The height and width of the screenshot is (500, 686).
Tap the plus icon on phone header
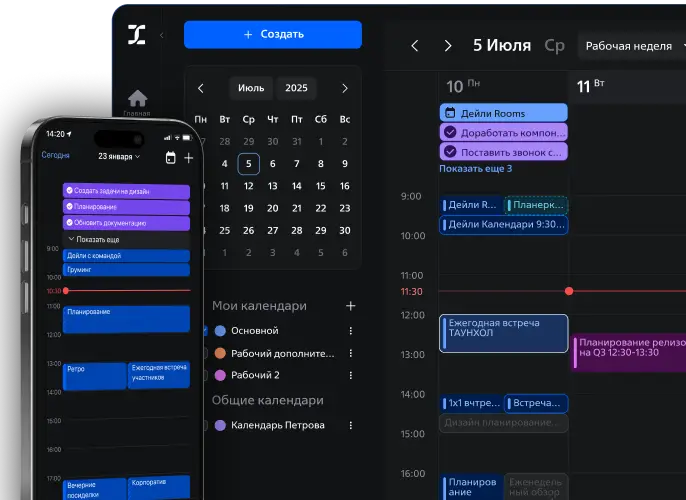pyautogui.click(x=189, y=158)
